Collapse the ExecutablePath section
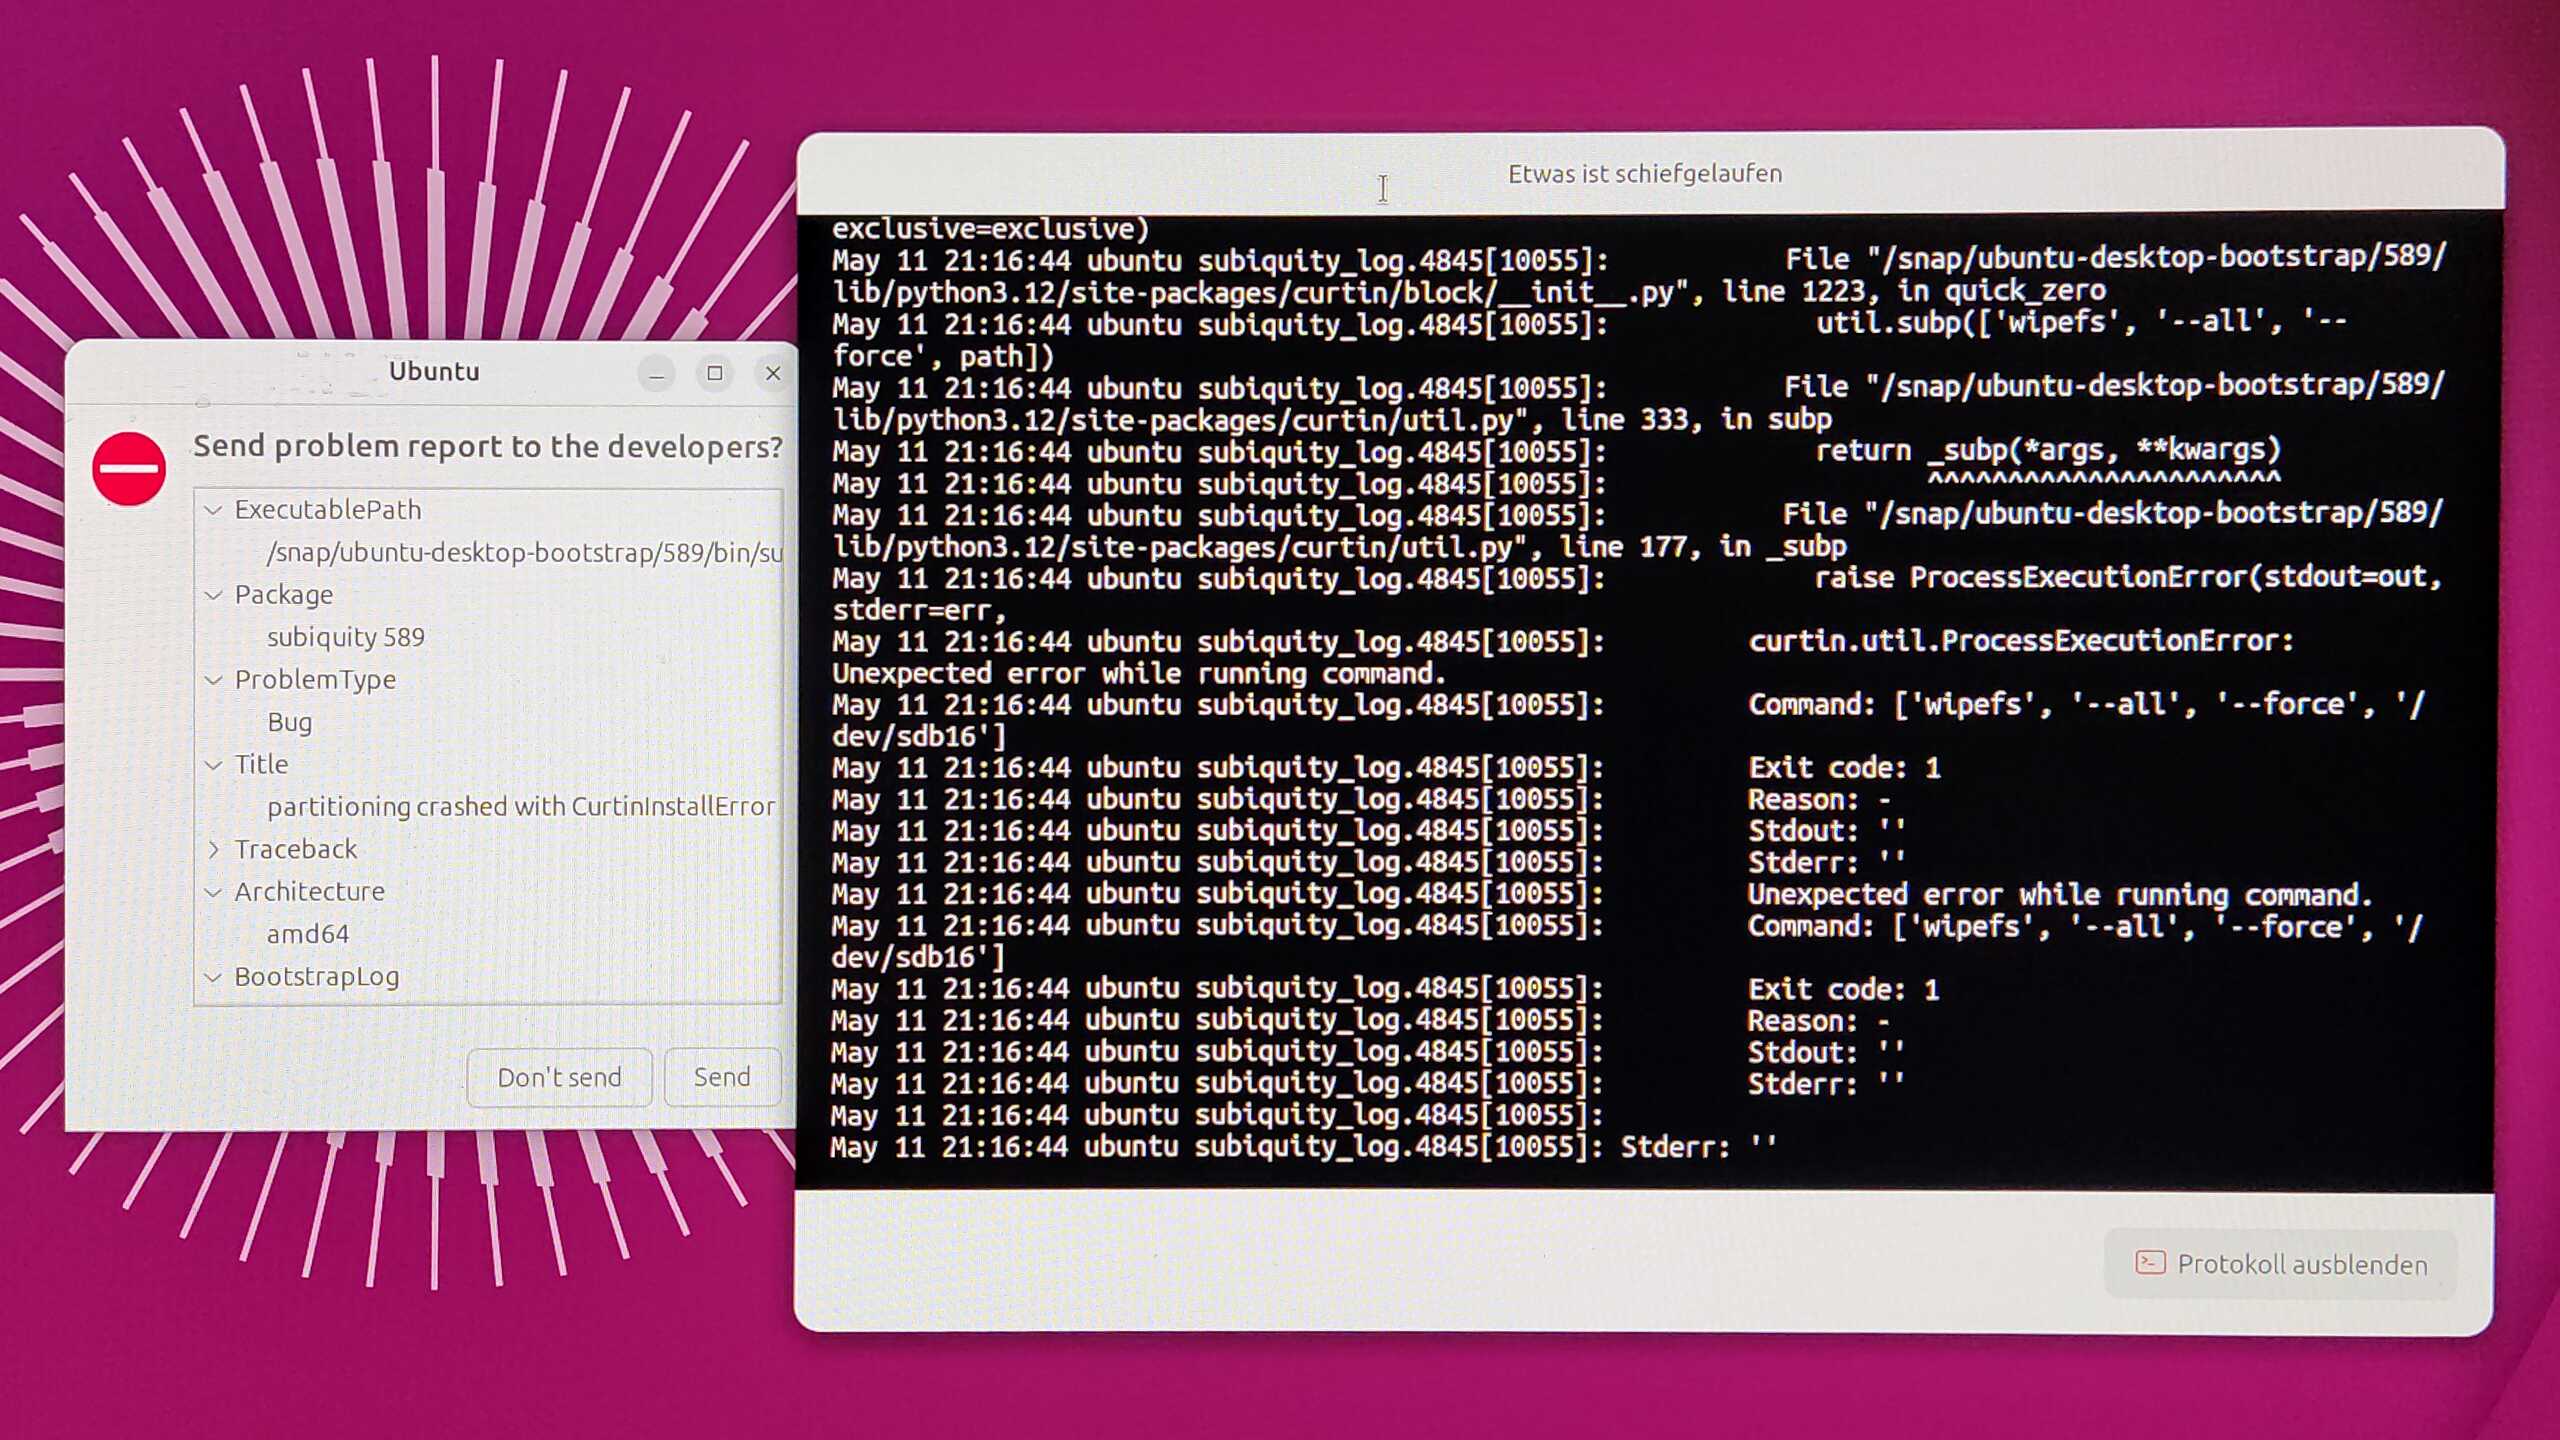Viewport: 2560px width, 1440px height. tap(213, 510)
